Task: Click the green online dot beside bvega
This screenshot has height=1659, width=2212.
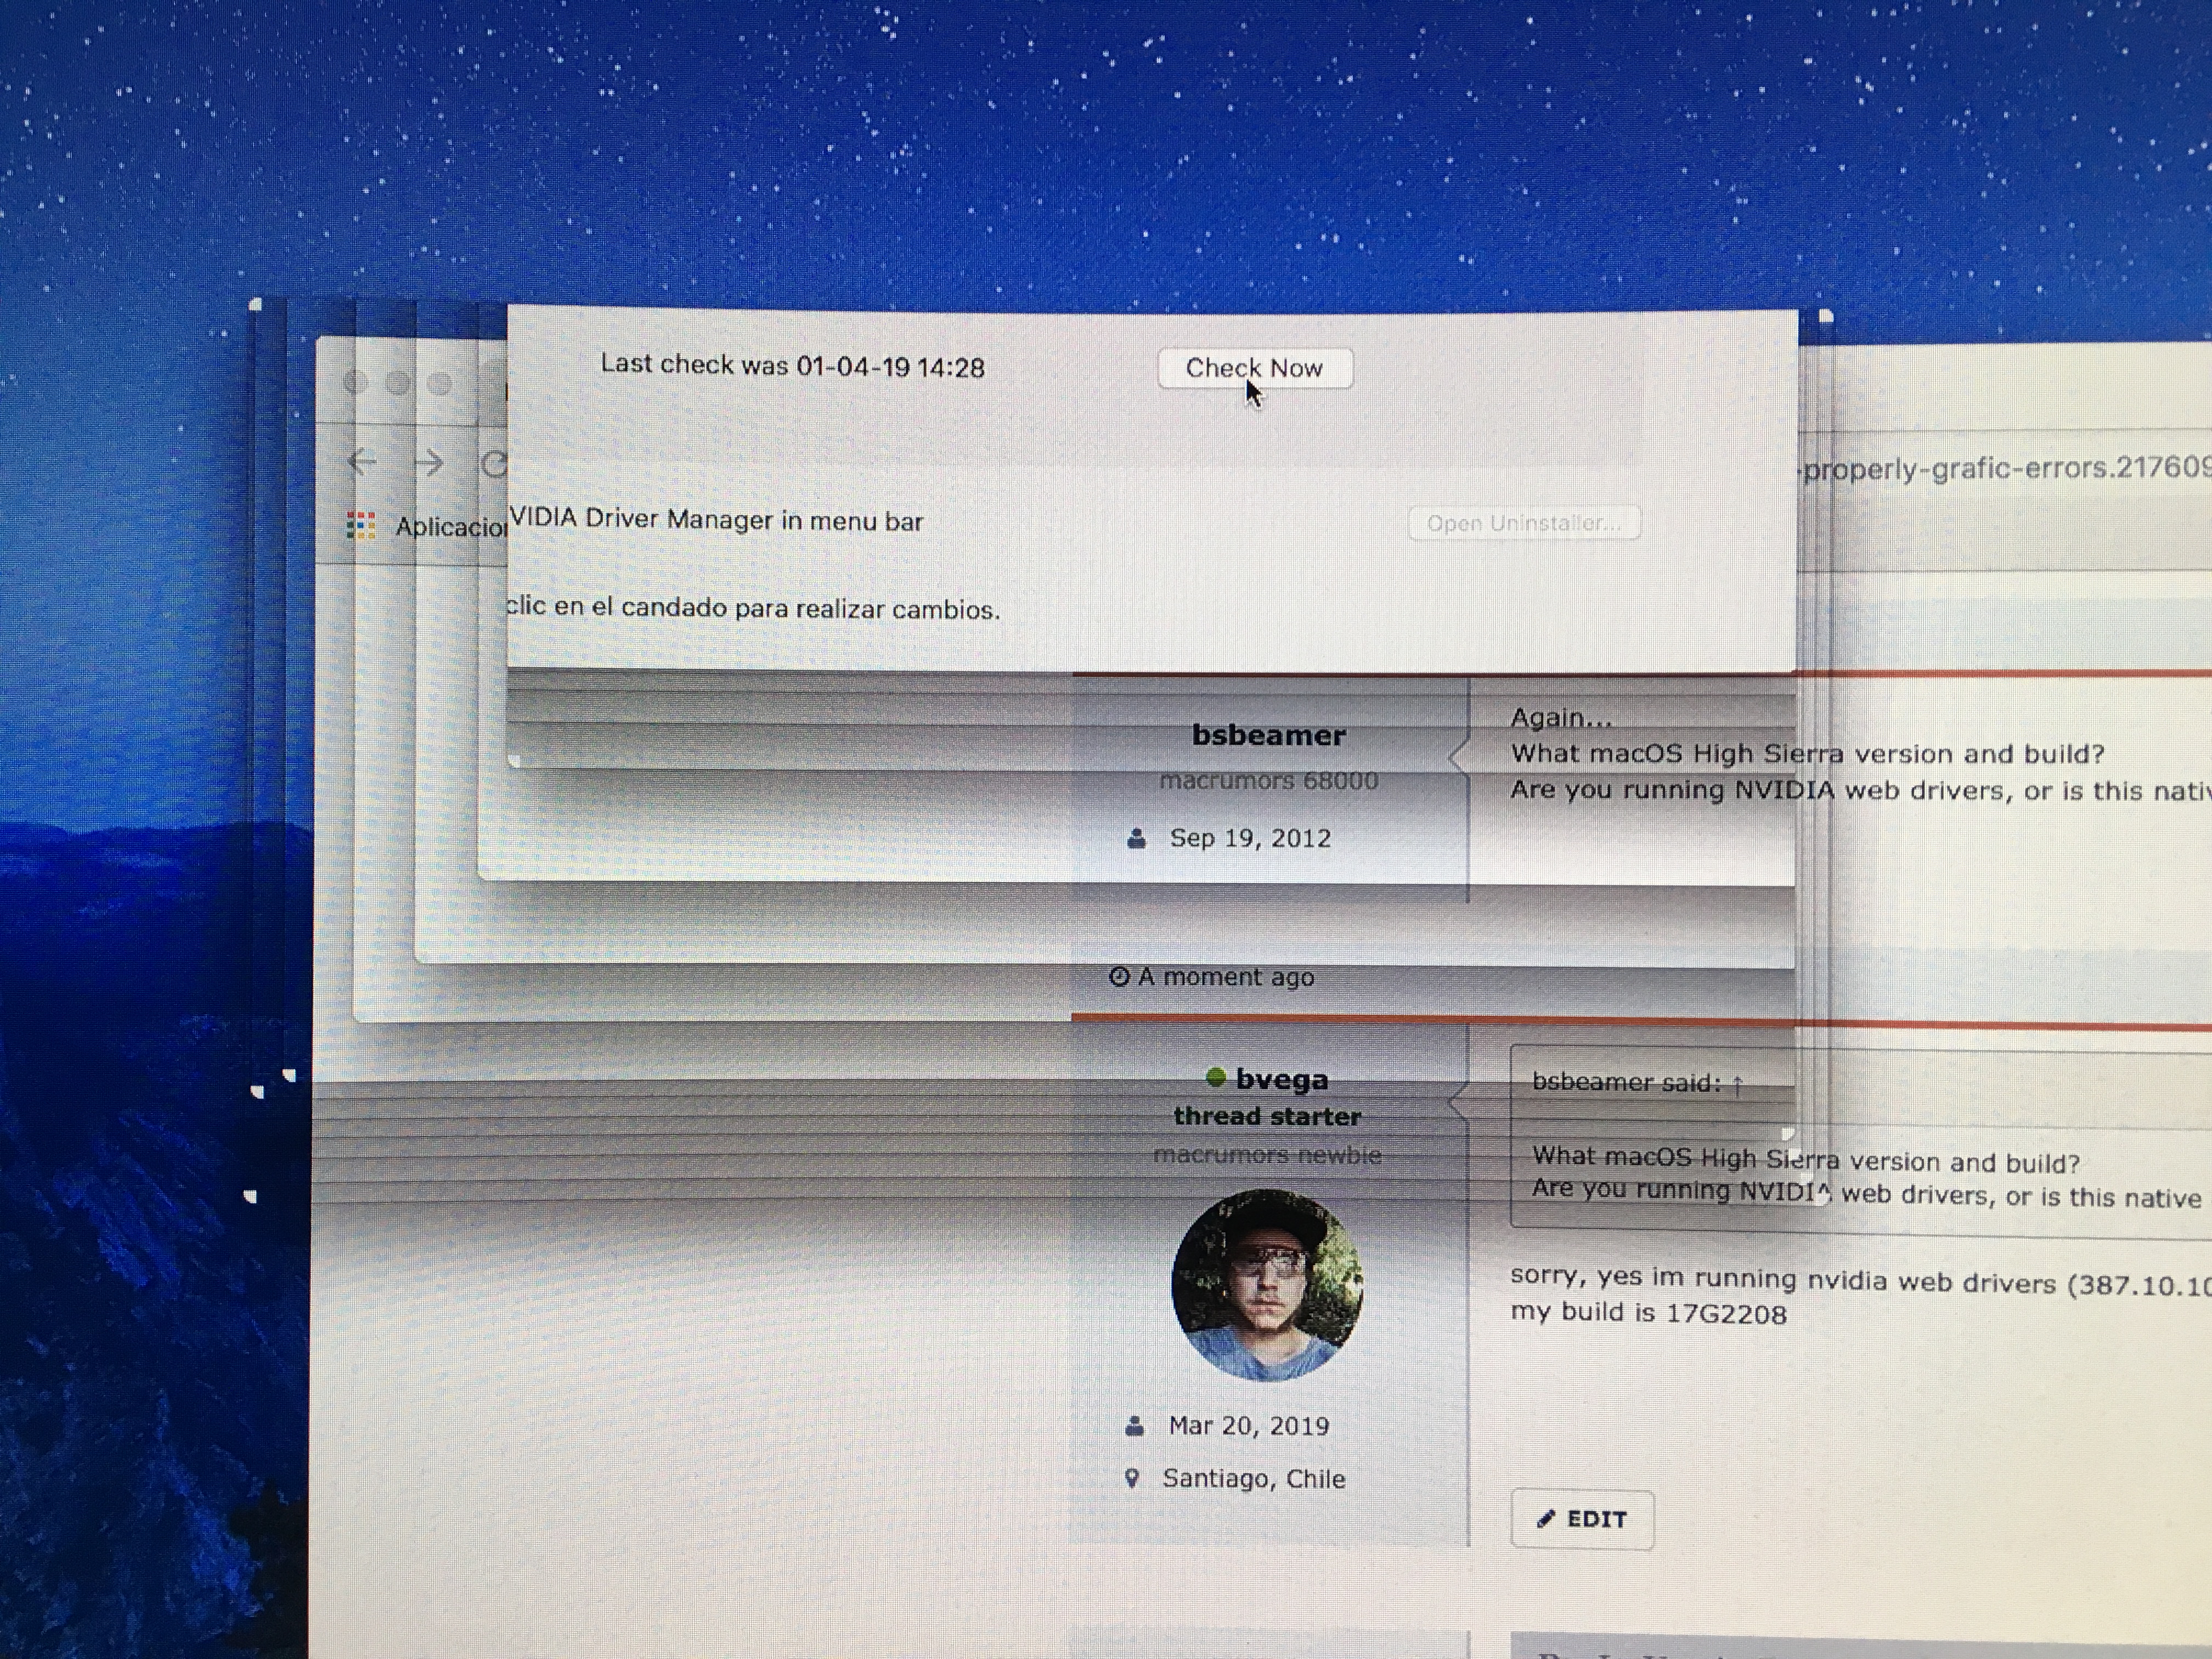Action: point(1216,1077)
